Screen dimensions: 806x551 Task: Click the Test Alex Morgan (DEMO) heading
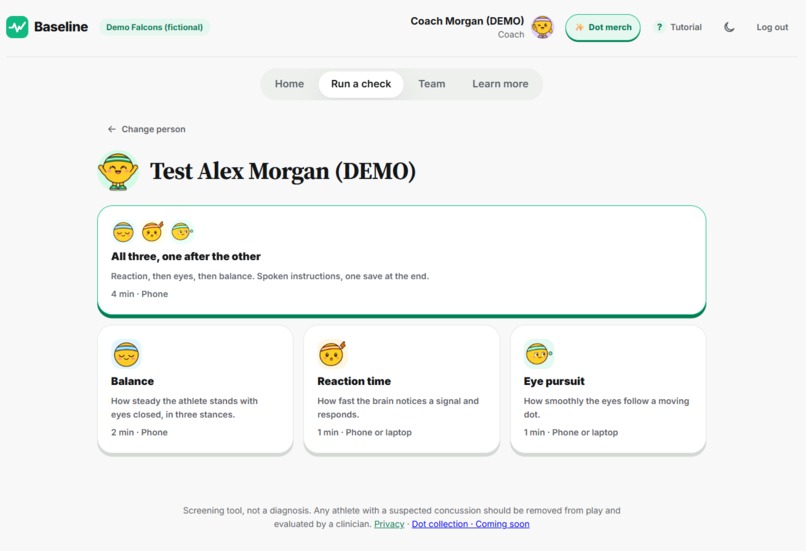[x=283, y=171]
